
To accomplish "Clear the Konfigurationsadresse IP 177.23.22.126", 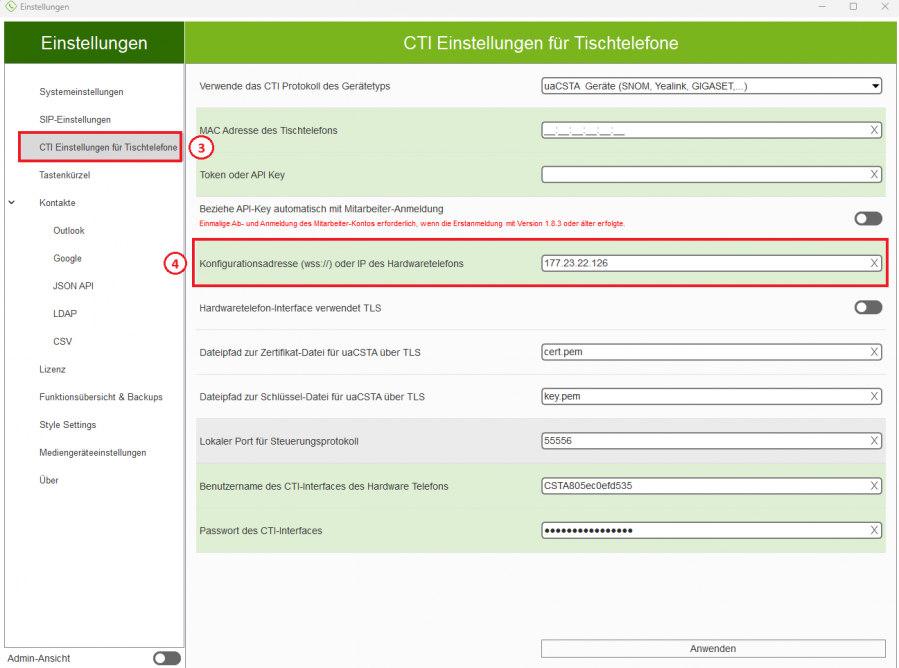I will tap(875, 264).
